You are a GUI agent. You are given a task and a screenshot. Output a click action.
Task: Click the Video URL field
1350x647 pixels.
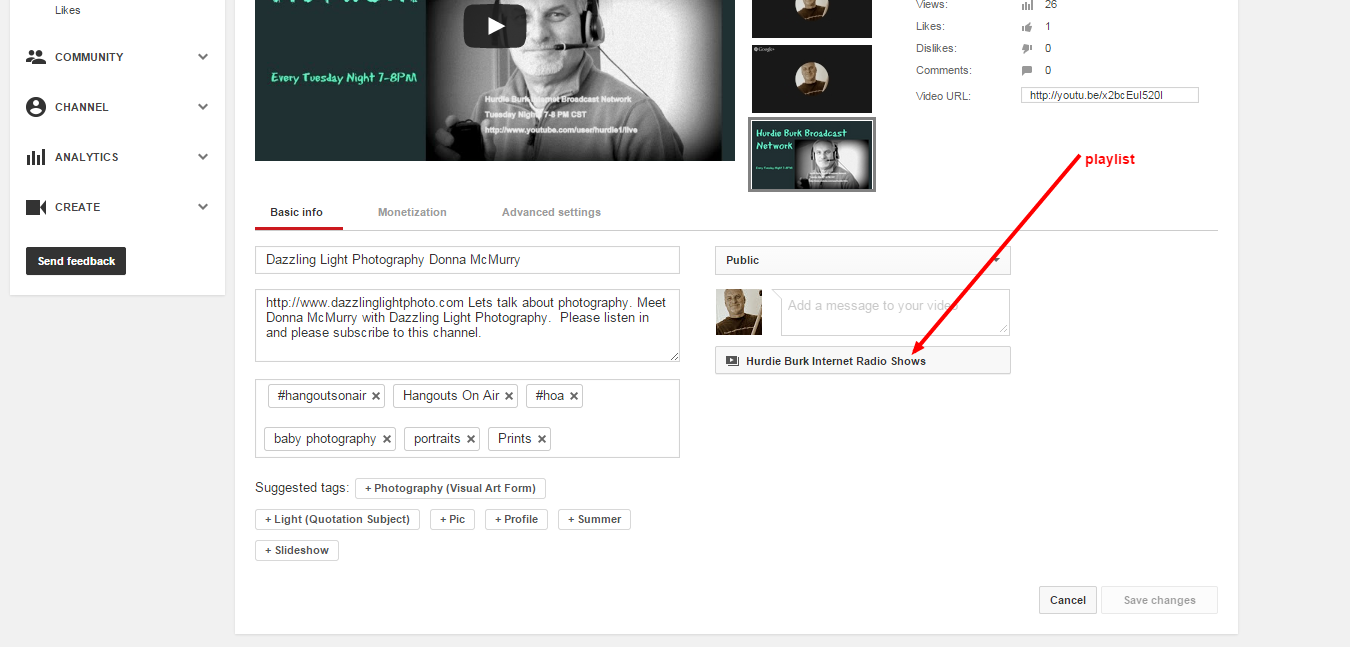coord(1109,95)
